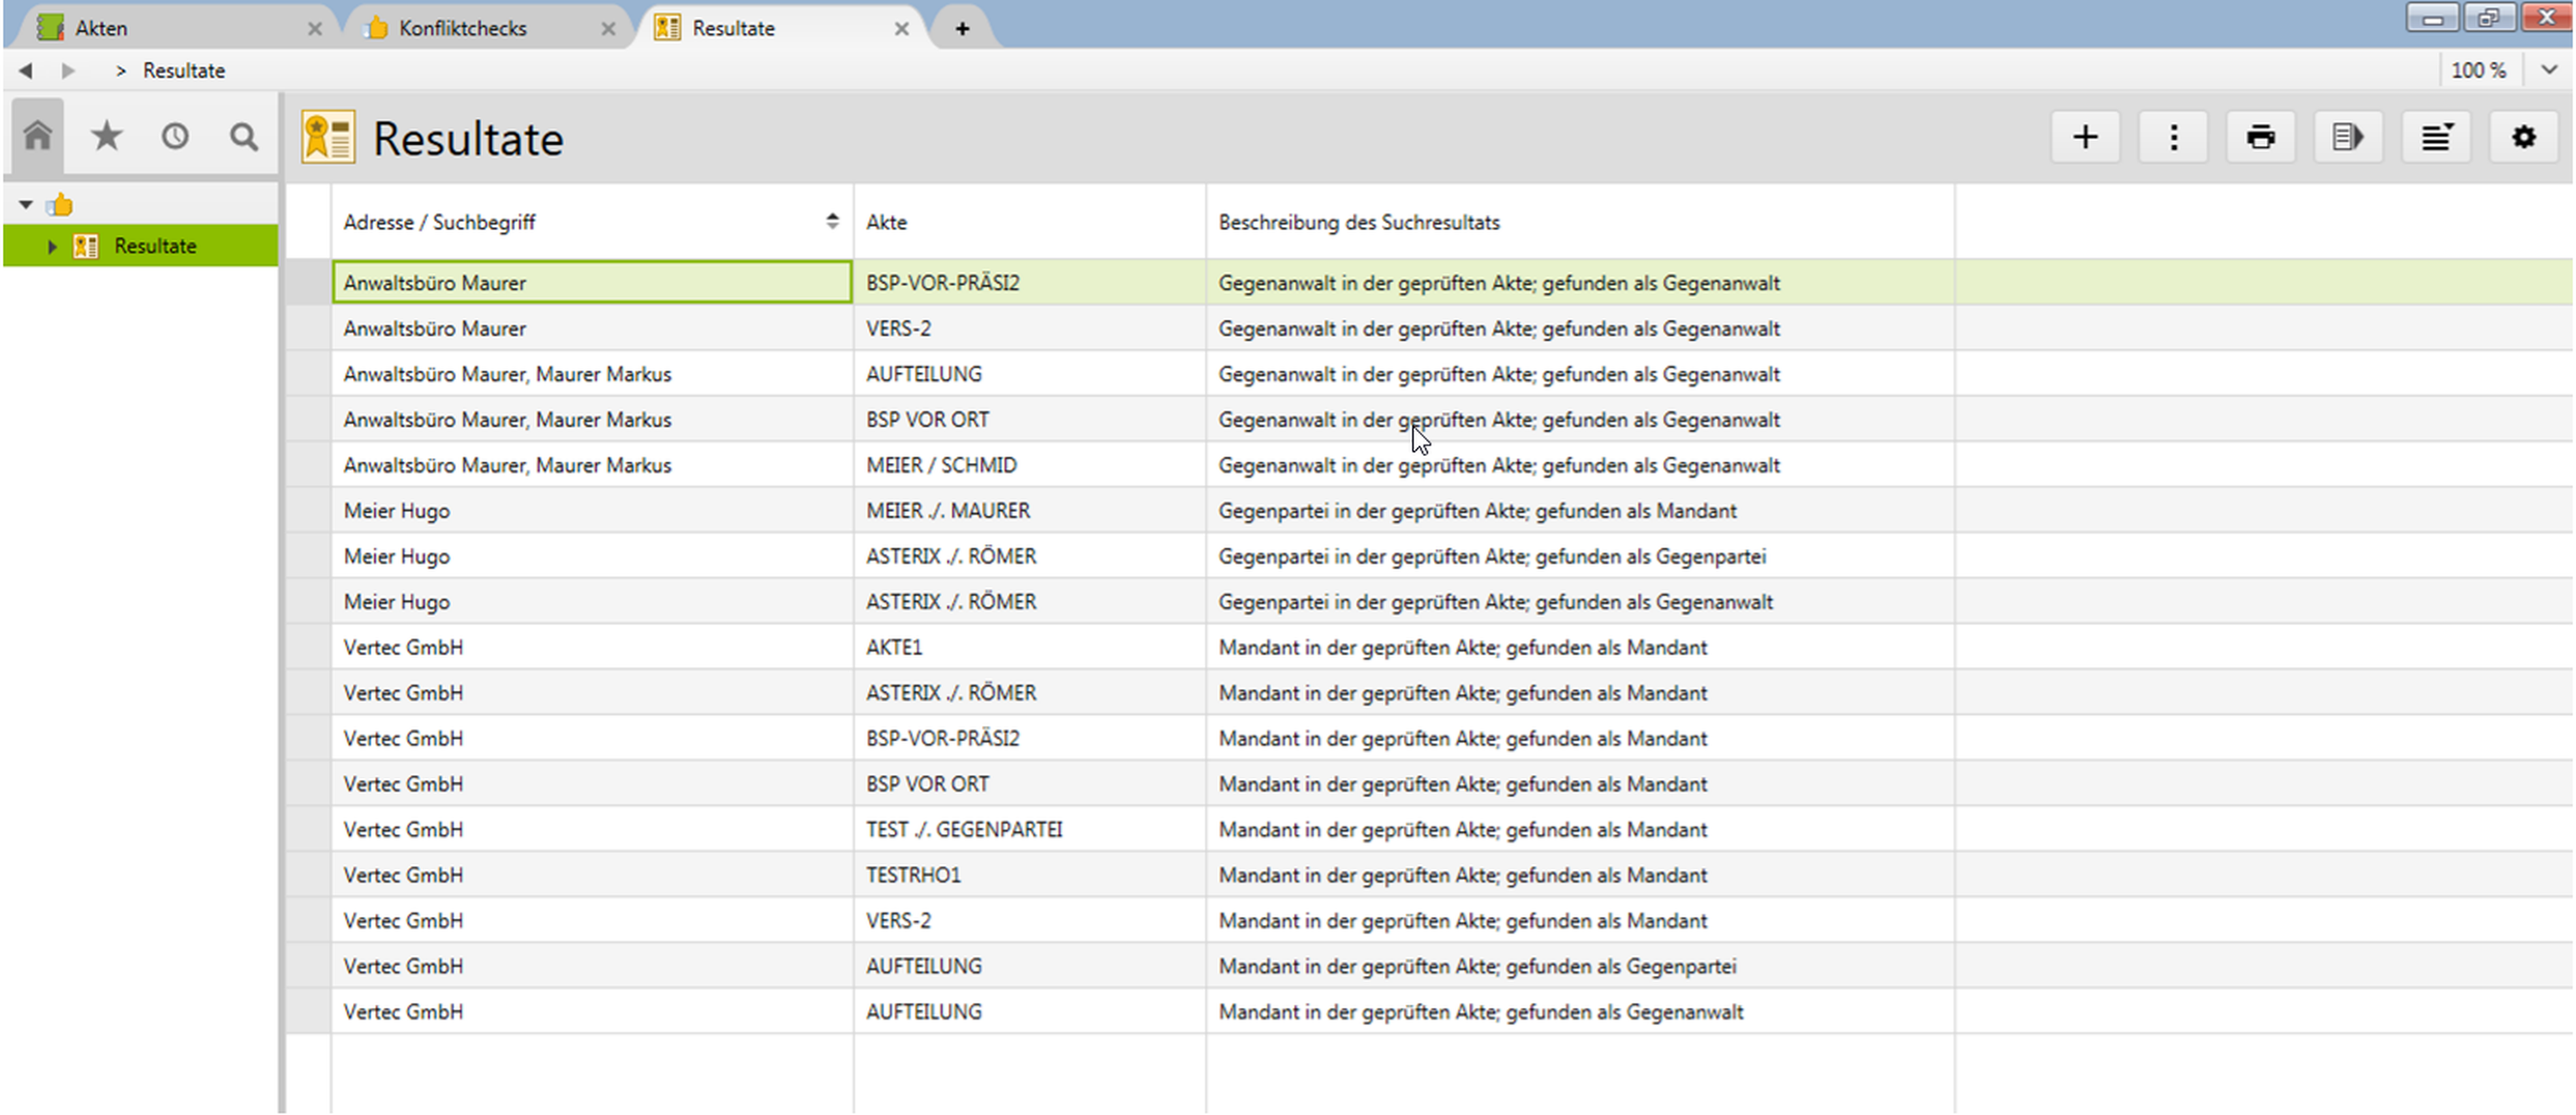The image size is (2576, 1115).
Task: Switch to the Akten tab
Action: click(x=101, y=28)
